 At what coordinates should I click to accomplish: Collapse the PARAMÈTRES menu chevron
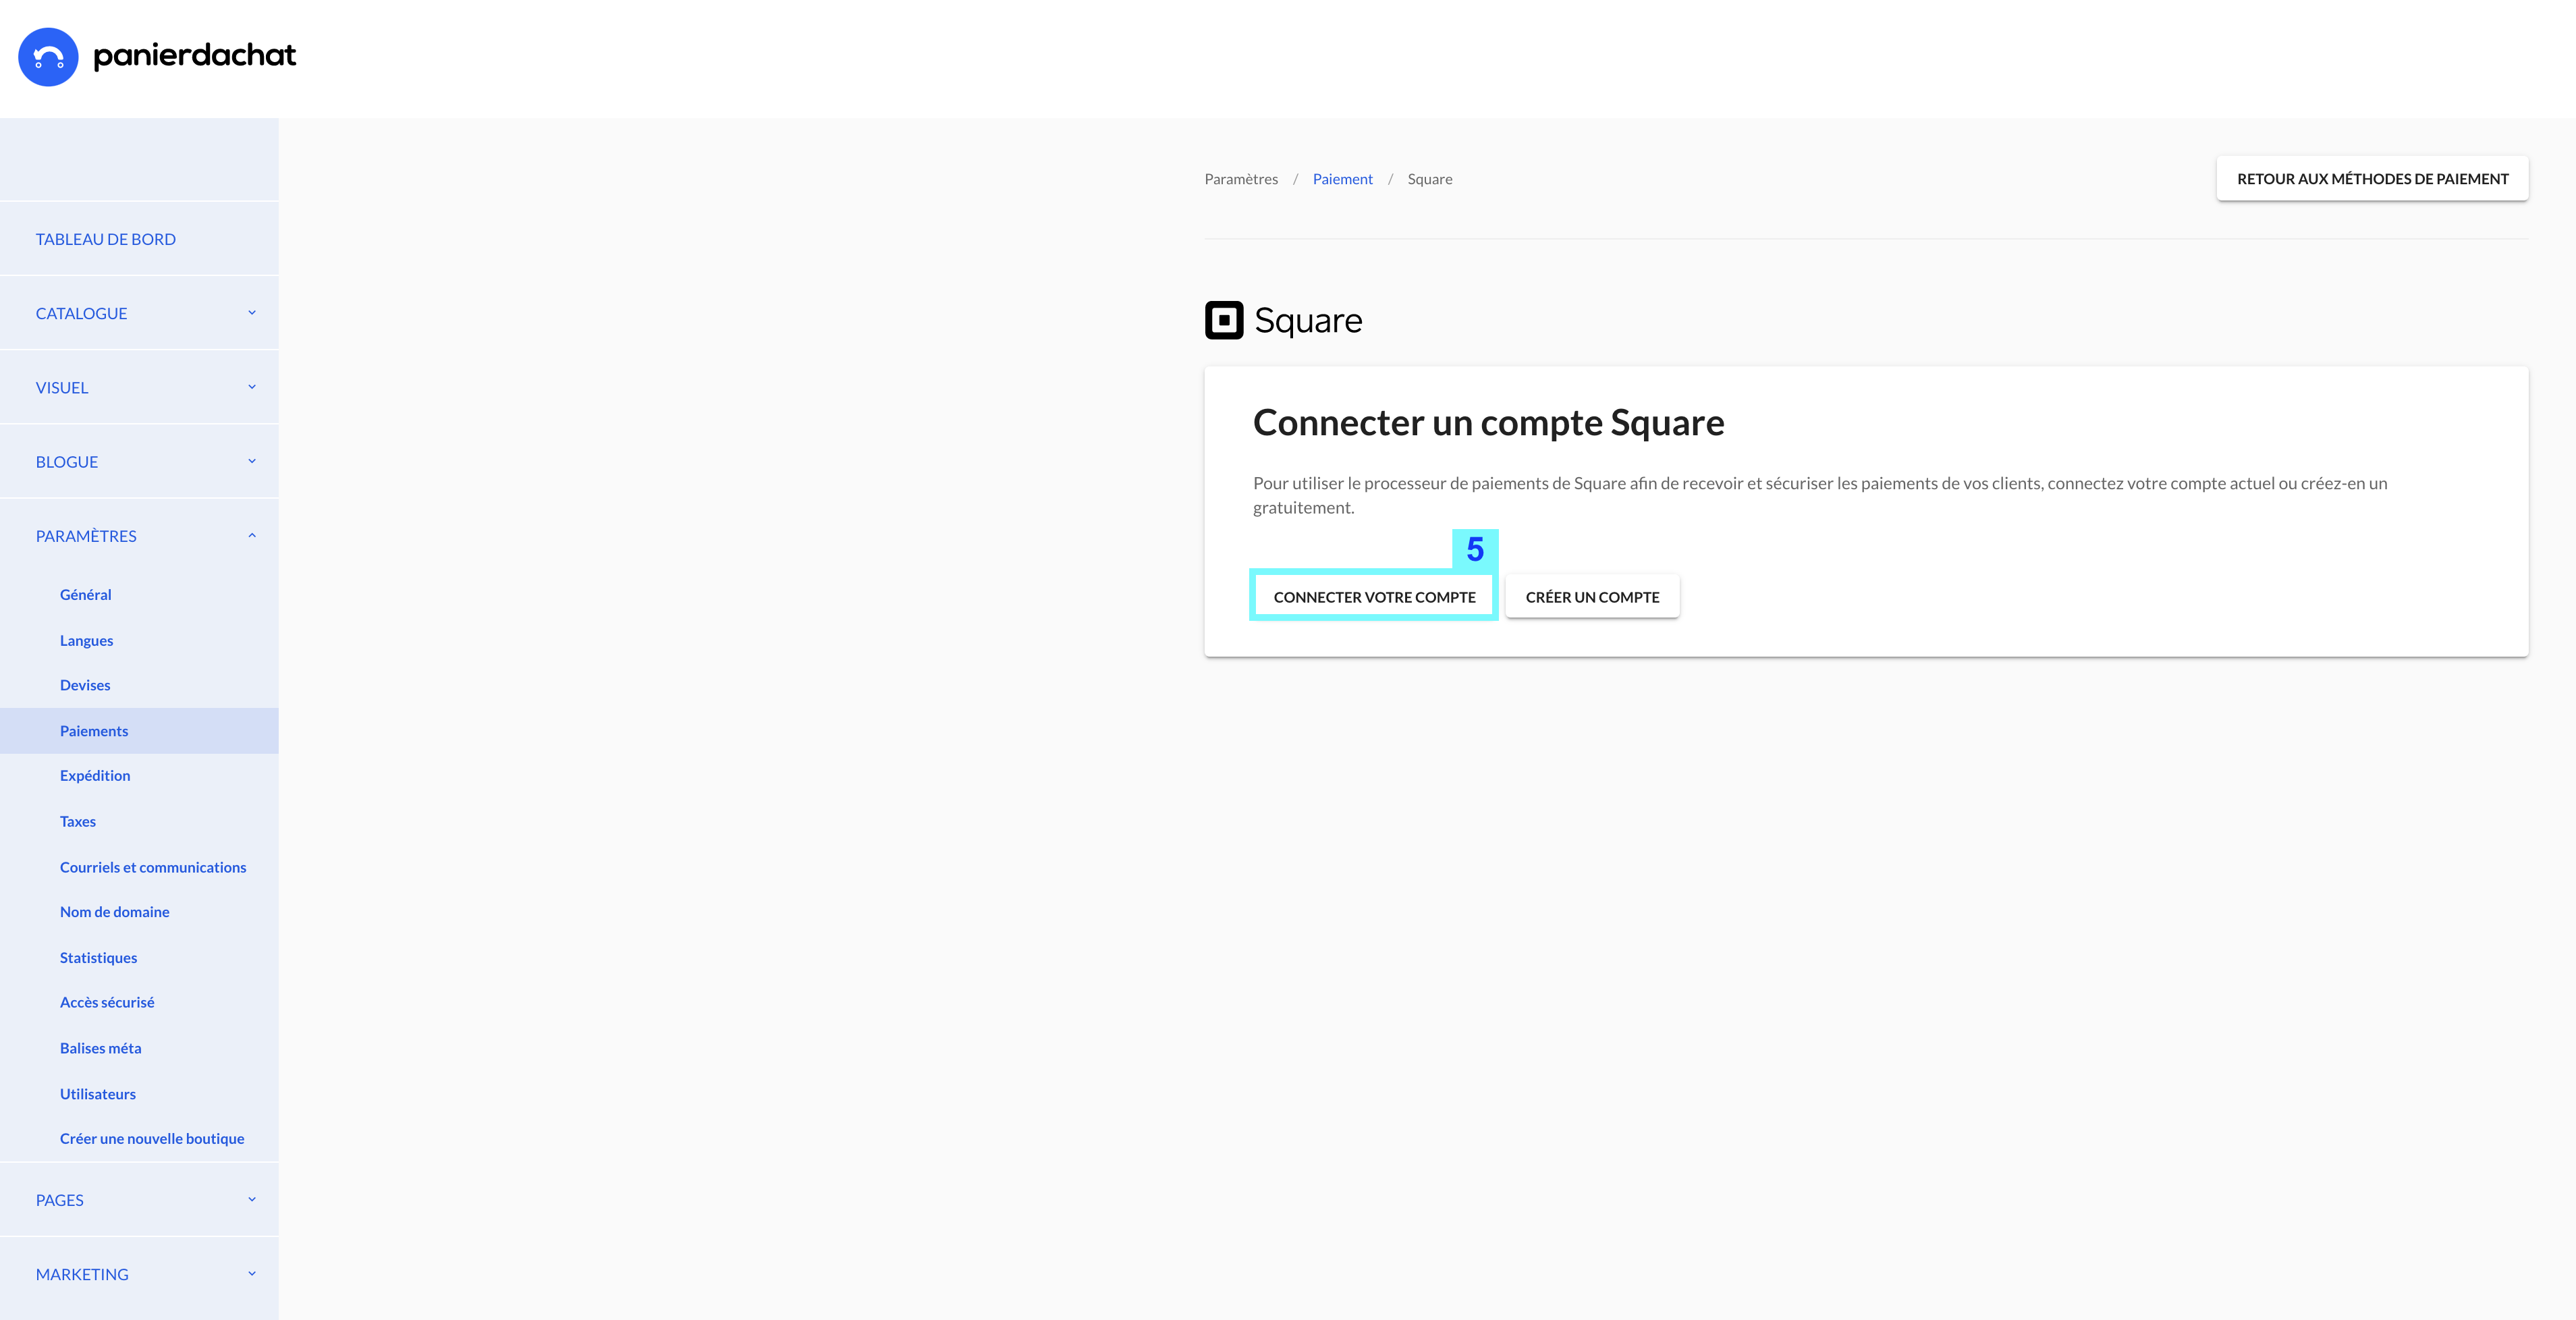[x=252, y=536]
